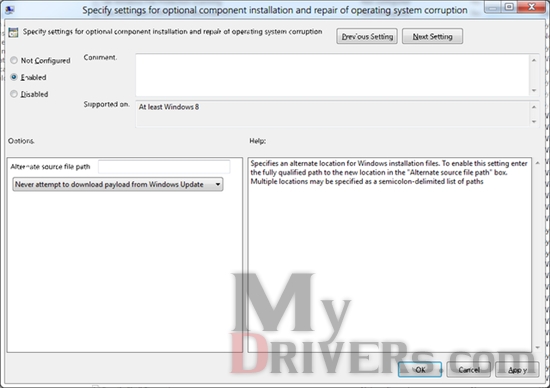
Task: Click the Apply button
Action: 517,370
